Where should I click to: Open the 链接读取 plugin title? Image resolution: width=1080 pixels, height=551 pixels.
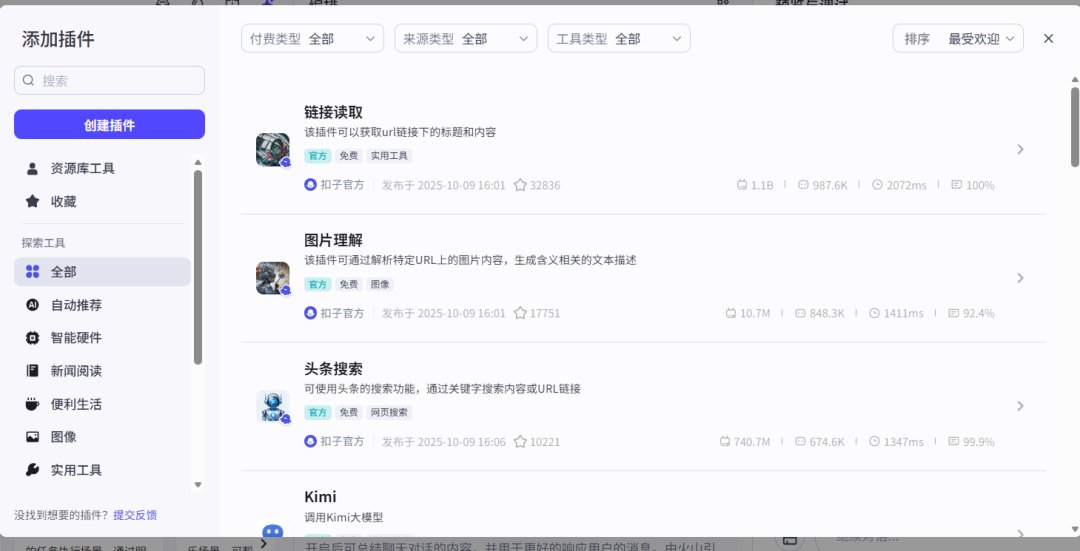tap(333, 112)
